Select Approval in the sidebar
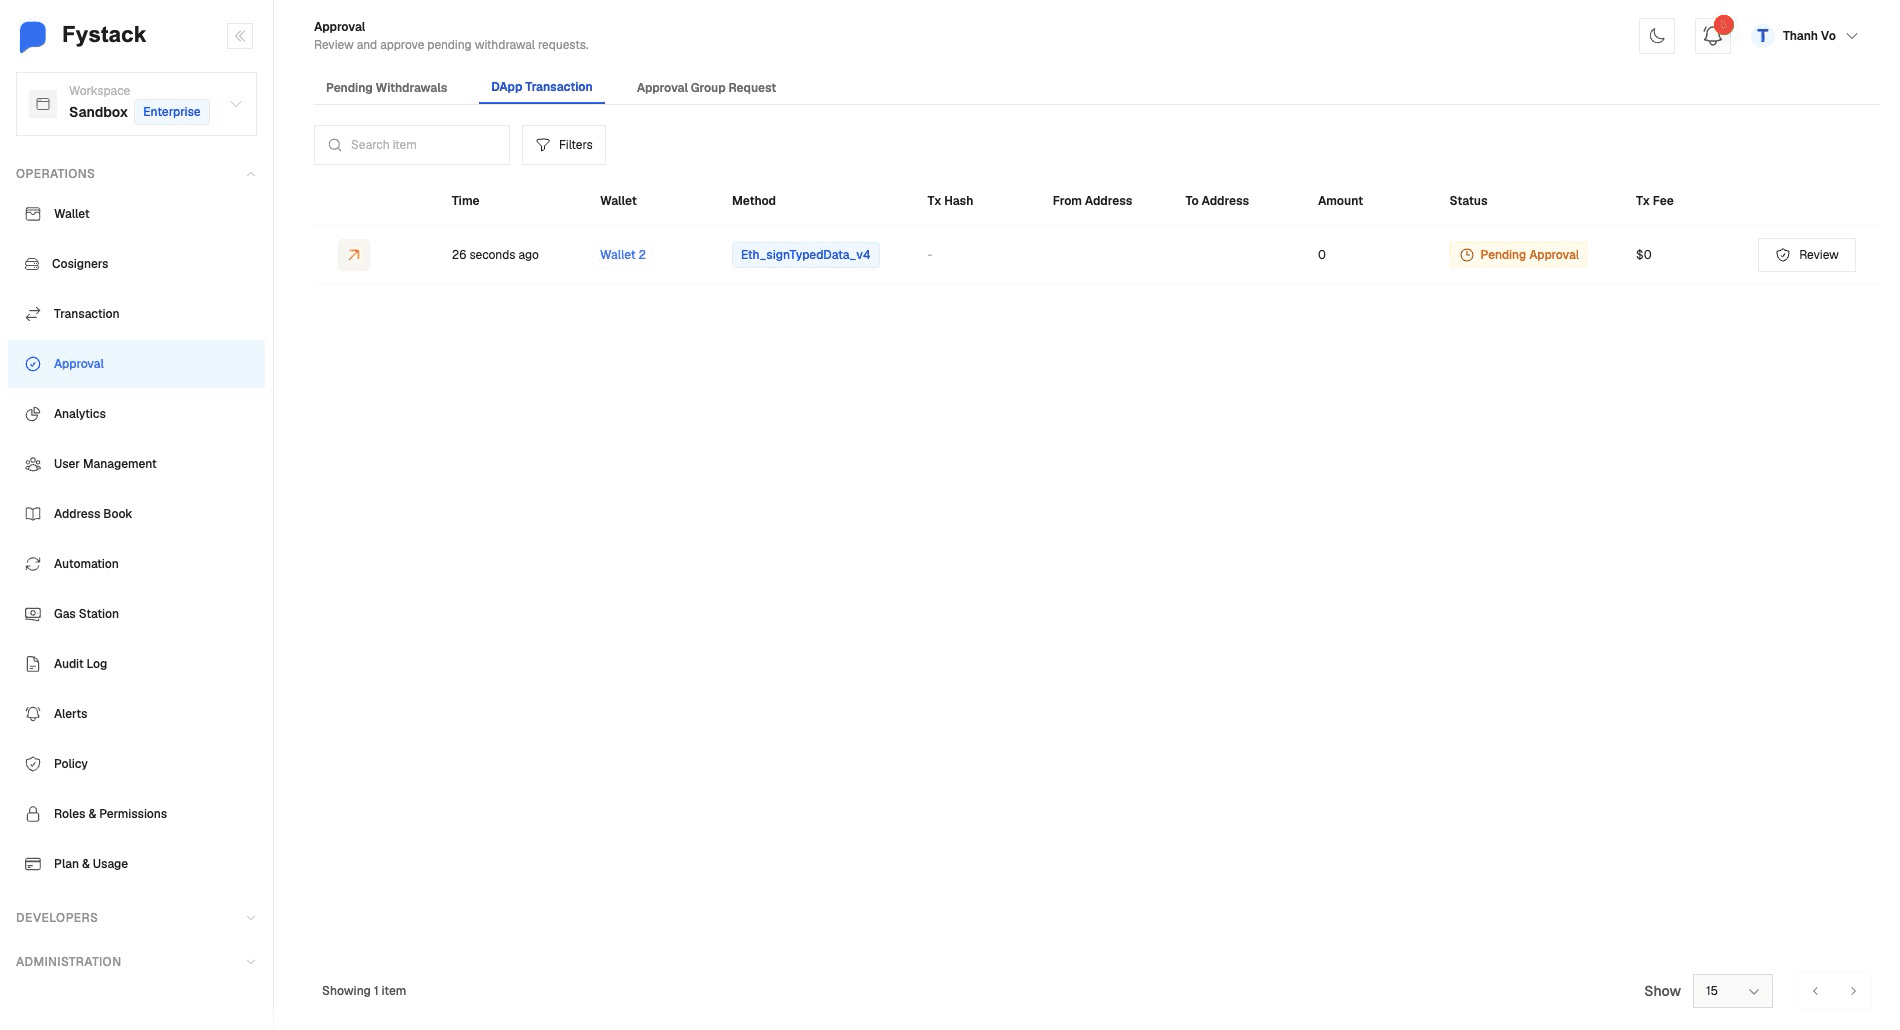Screen dimensions: 1900x1030 [136, 364]
